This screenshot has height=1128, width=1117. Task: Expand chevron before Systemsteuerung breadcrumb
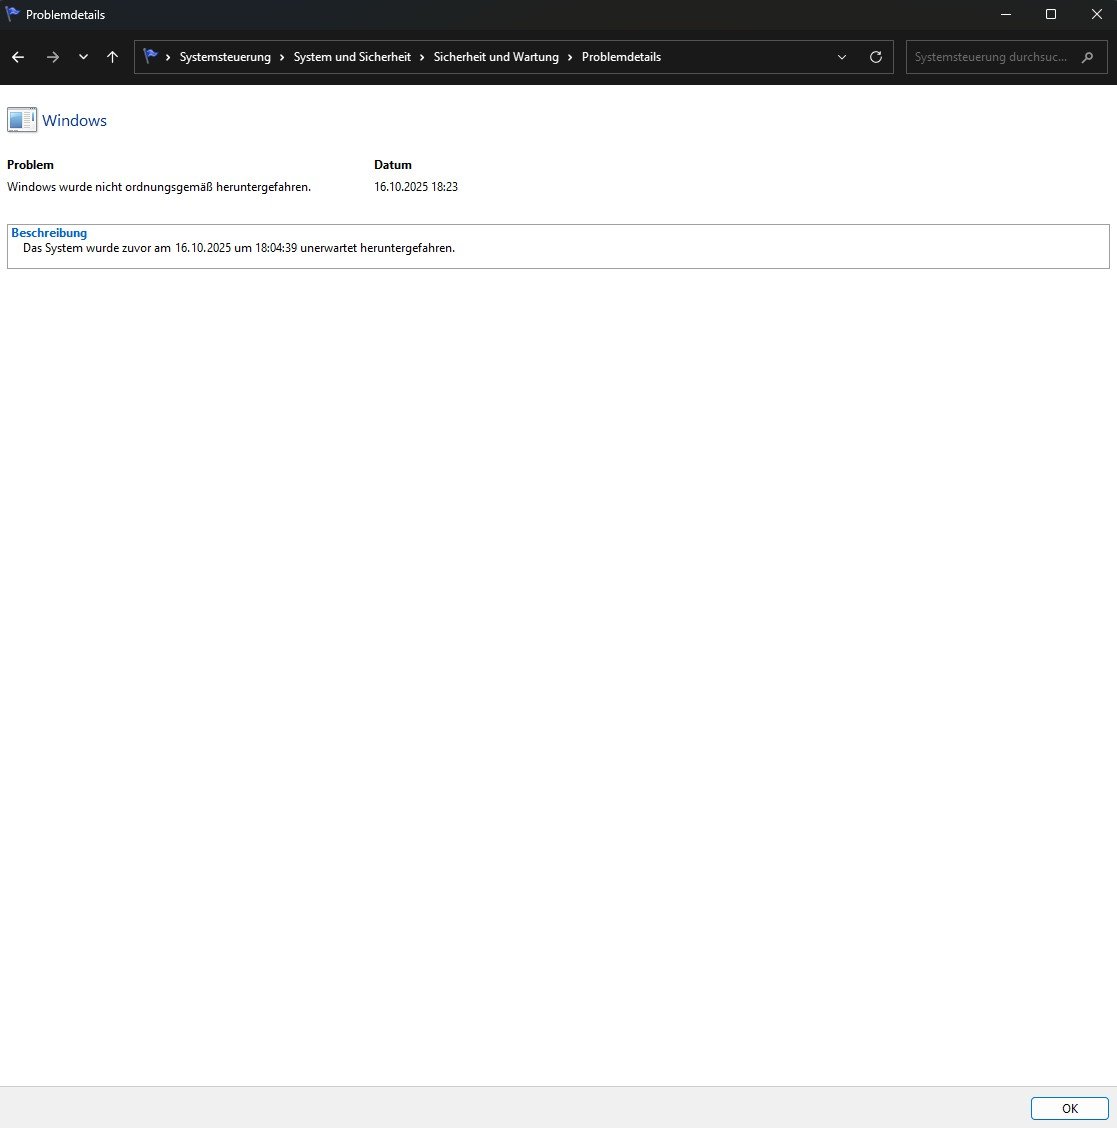coord(168,57)
